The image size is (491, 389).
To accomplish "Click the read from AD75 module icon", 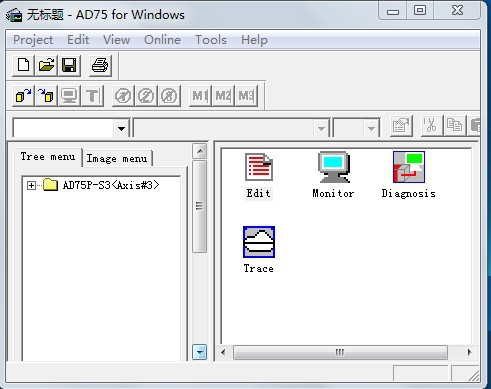I will tap(23, 96).
